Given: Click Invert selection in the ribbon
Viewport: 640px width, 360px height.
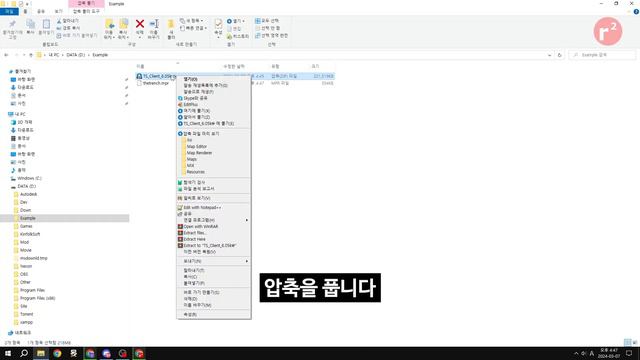Looking at the screenshot, I should [271, 36].
